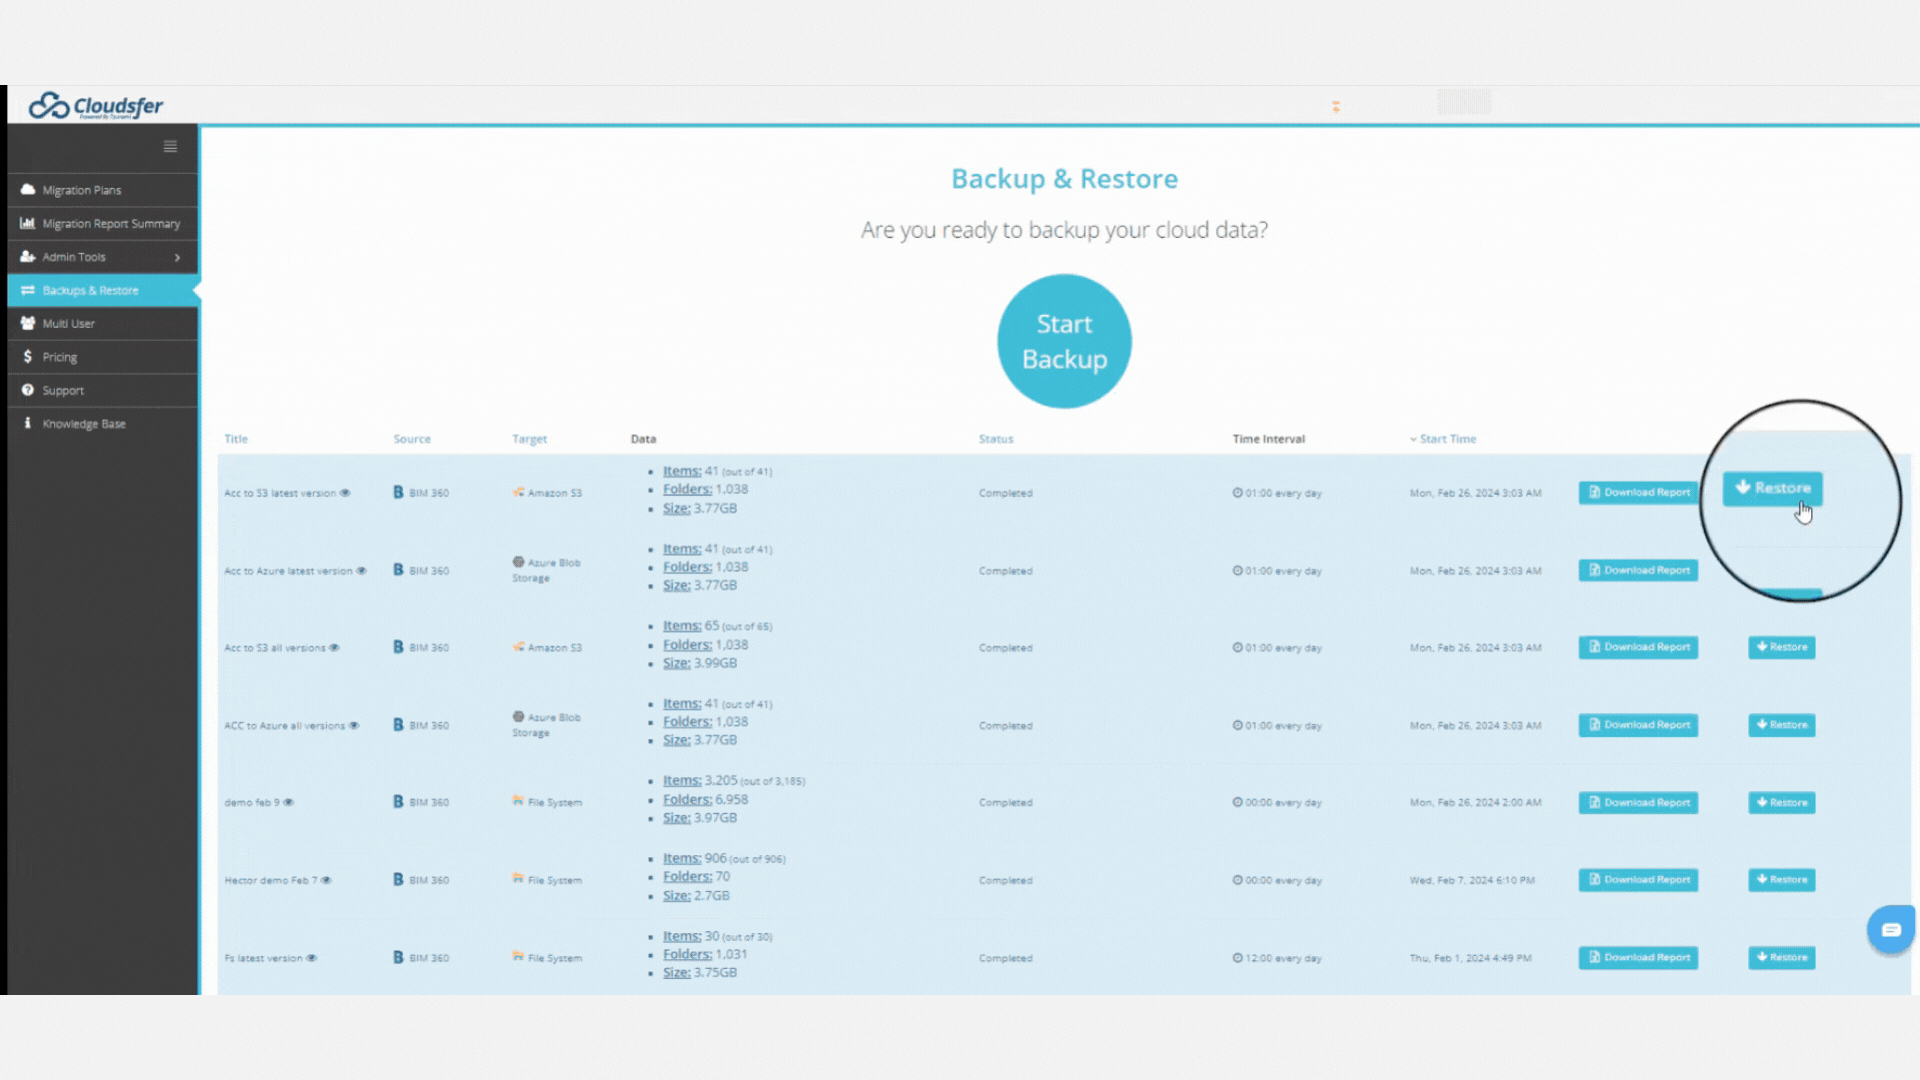Open the Multi User menu item
This screenshot has width=1920, height=1080.
tap(68, 324)
